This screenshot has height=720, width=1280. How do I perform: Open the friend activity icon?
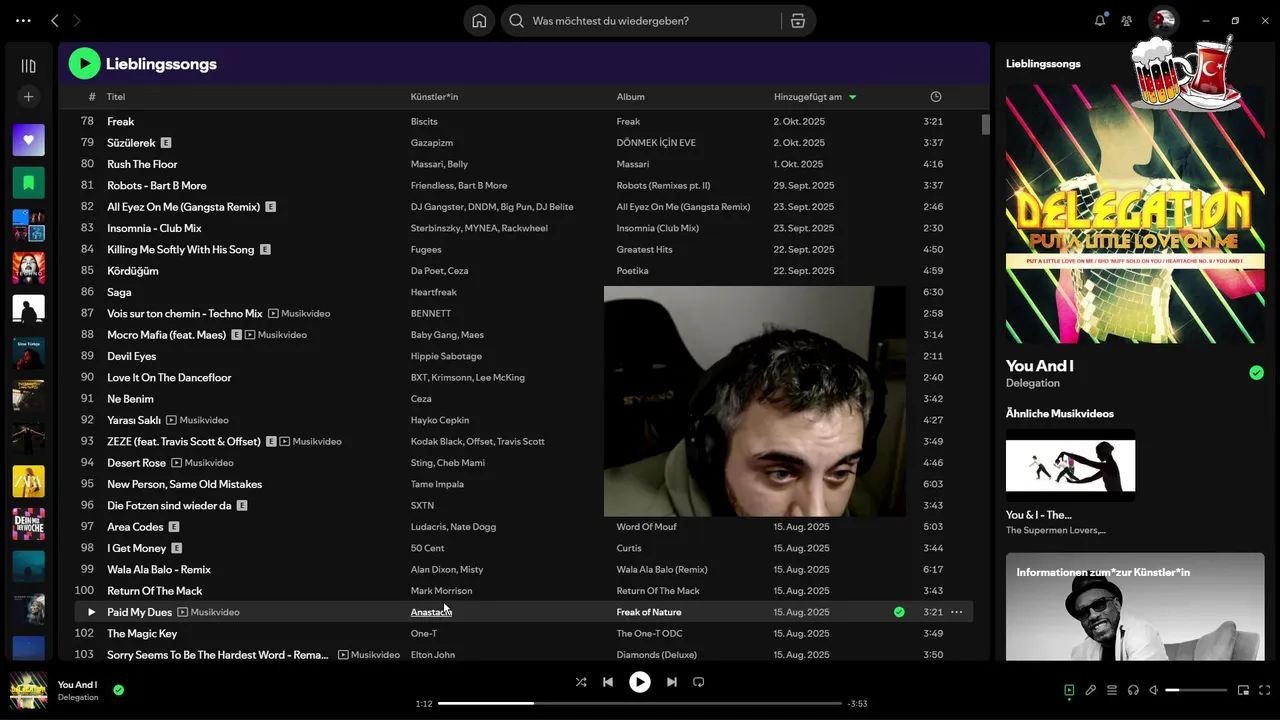[1127, 20]
